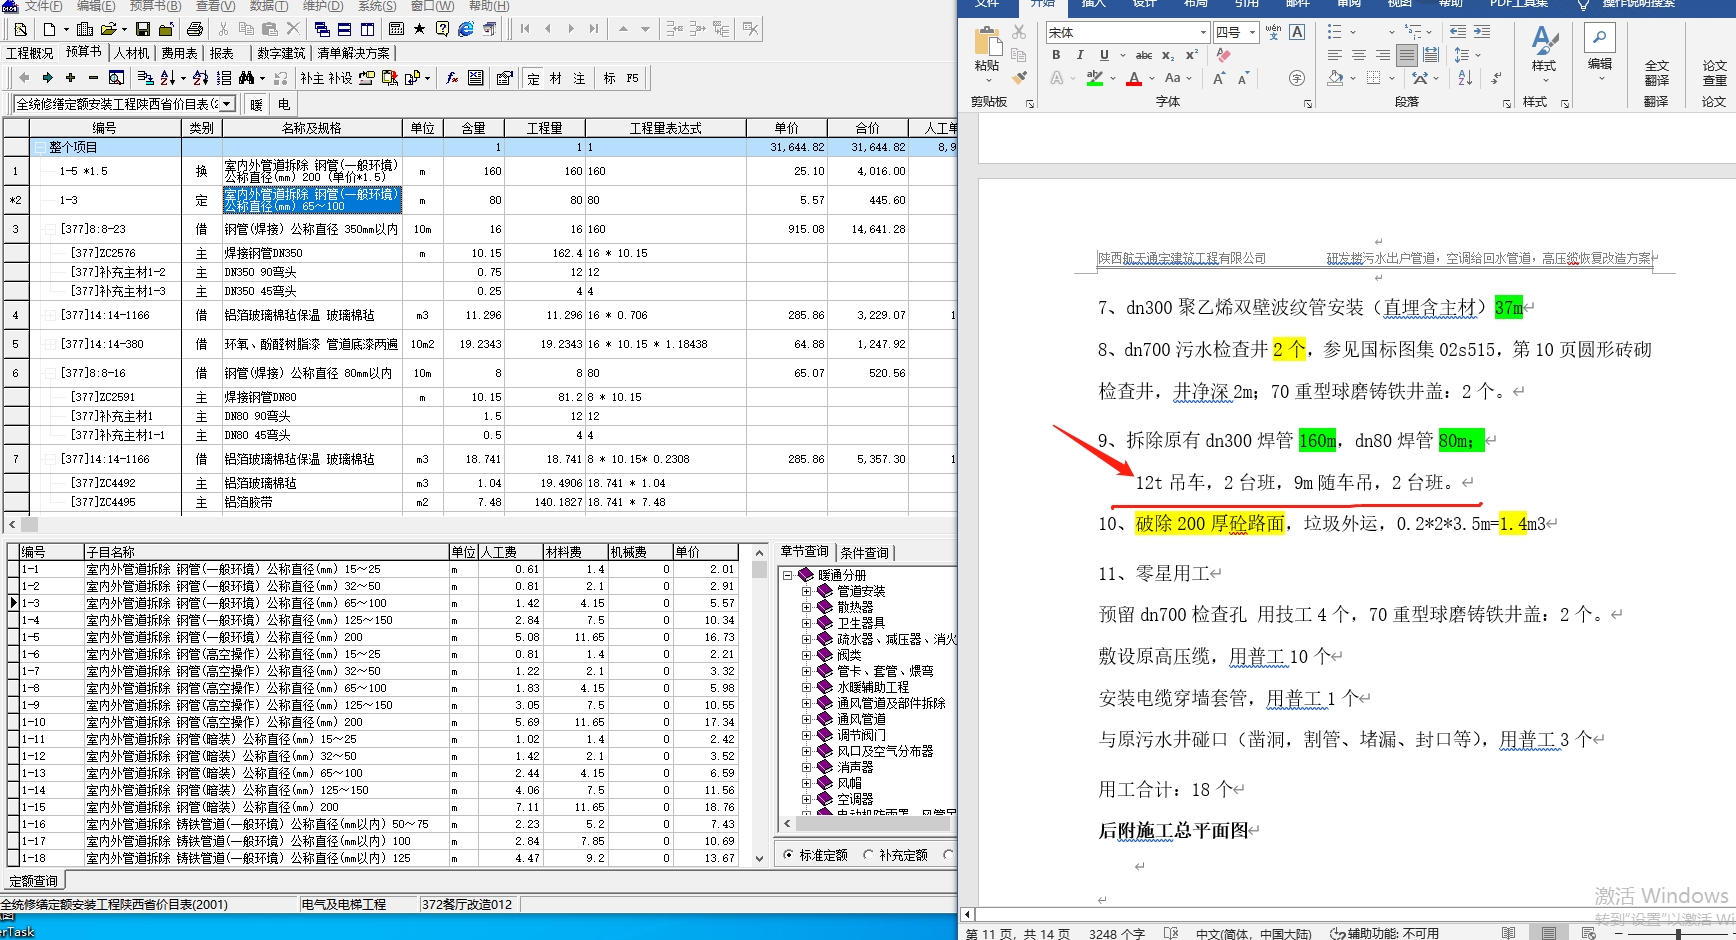Click the F5 button in budget toolbar

coord(632,78)
